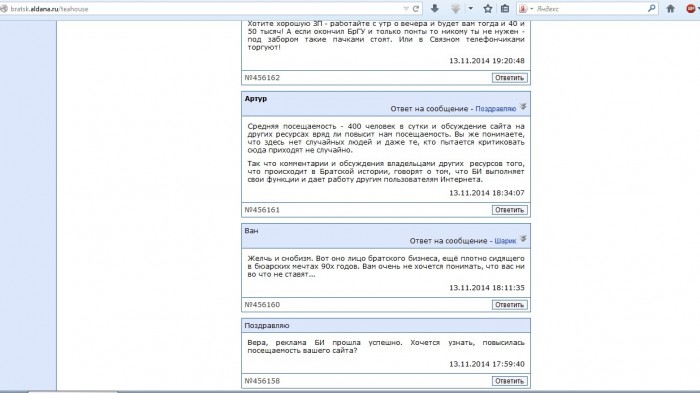
Task: Focus the Яндекс search input field
Action: click(589, 8)
